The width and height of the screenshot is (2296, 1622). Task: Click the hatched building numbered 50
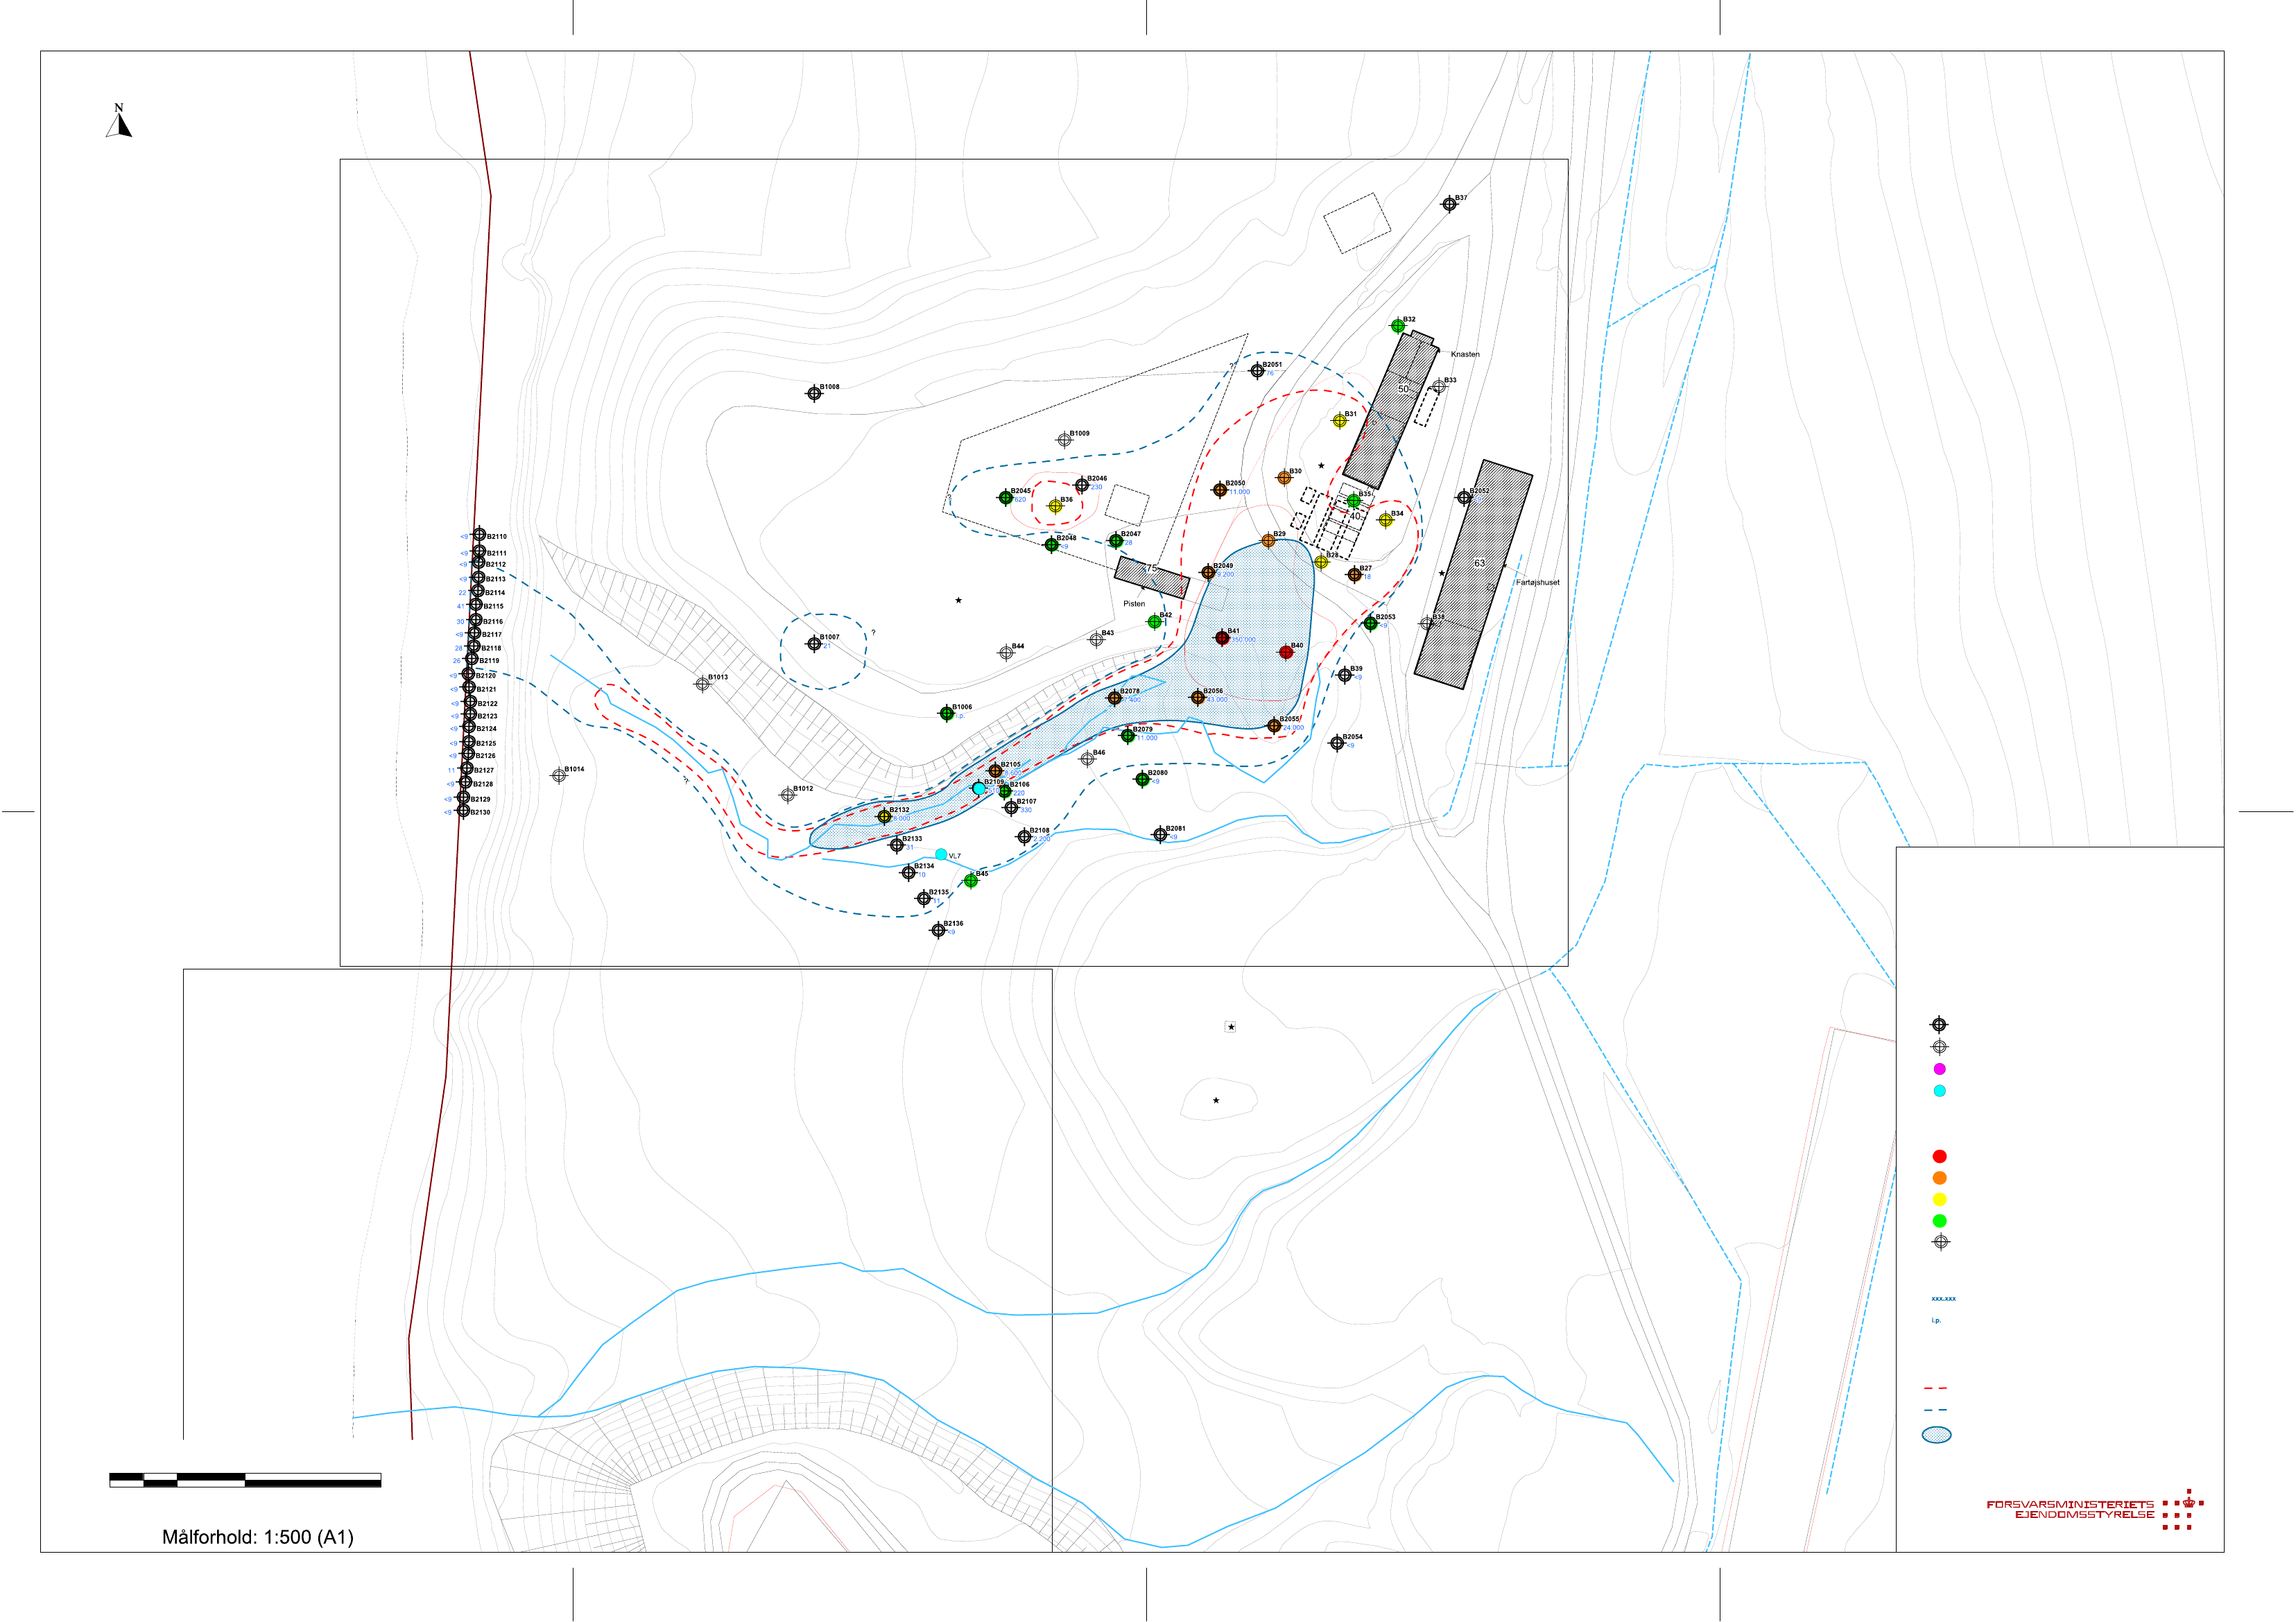click(x=1390, y=410)
